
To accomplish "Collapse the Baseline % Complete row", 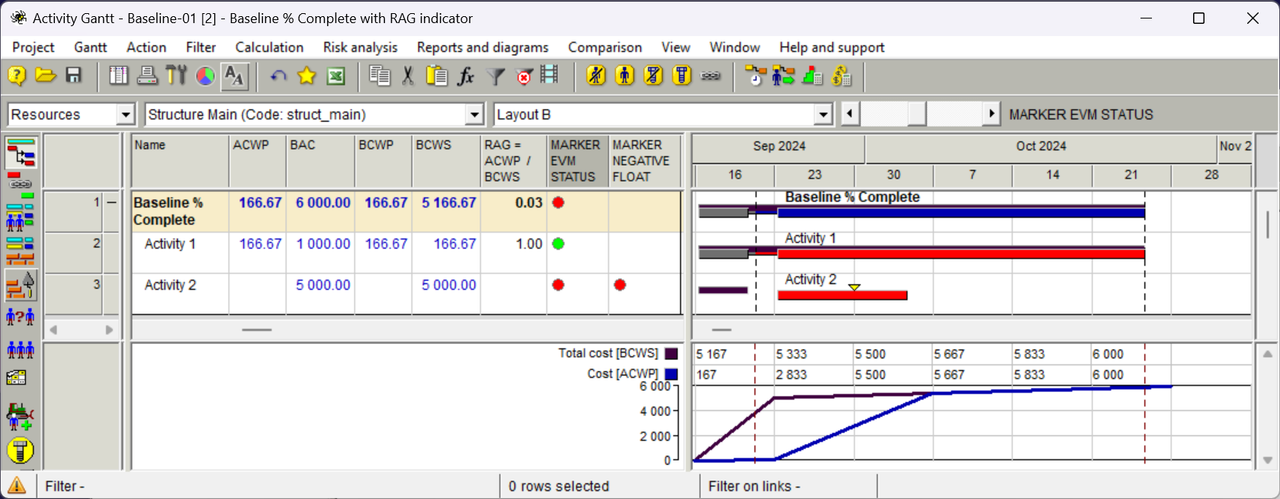I will click(112, 202).
